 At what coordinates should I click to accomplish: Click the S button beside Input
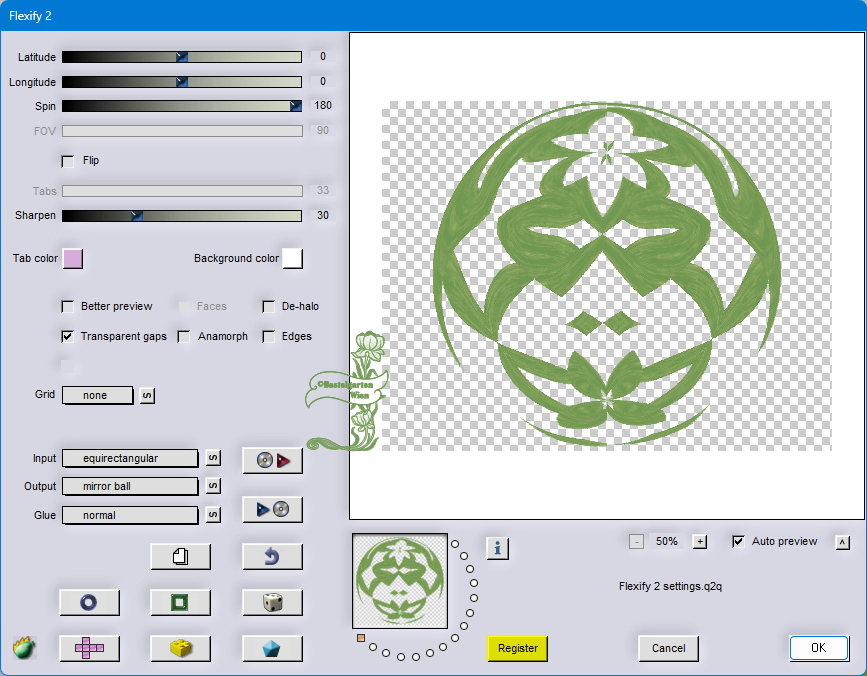(213, 458)
